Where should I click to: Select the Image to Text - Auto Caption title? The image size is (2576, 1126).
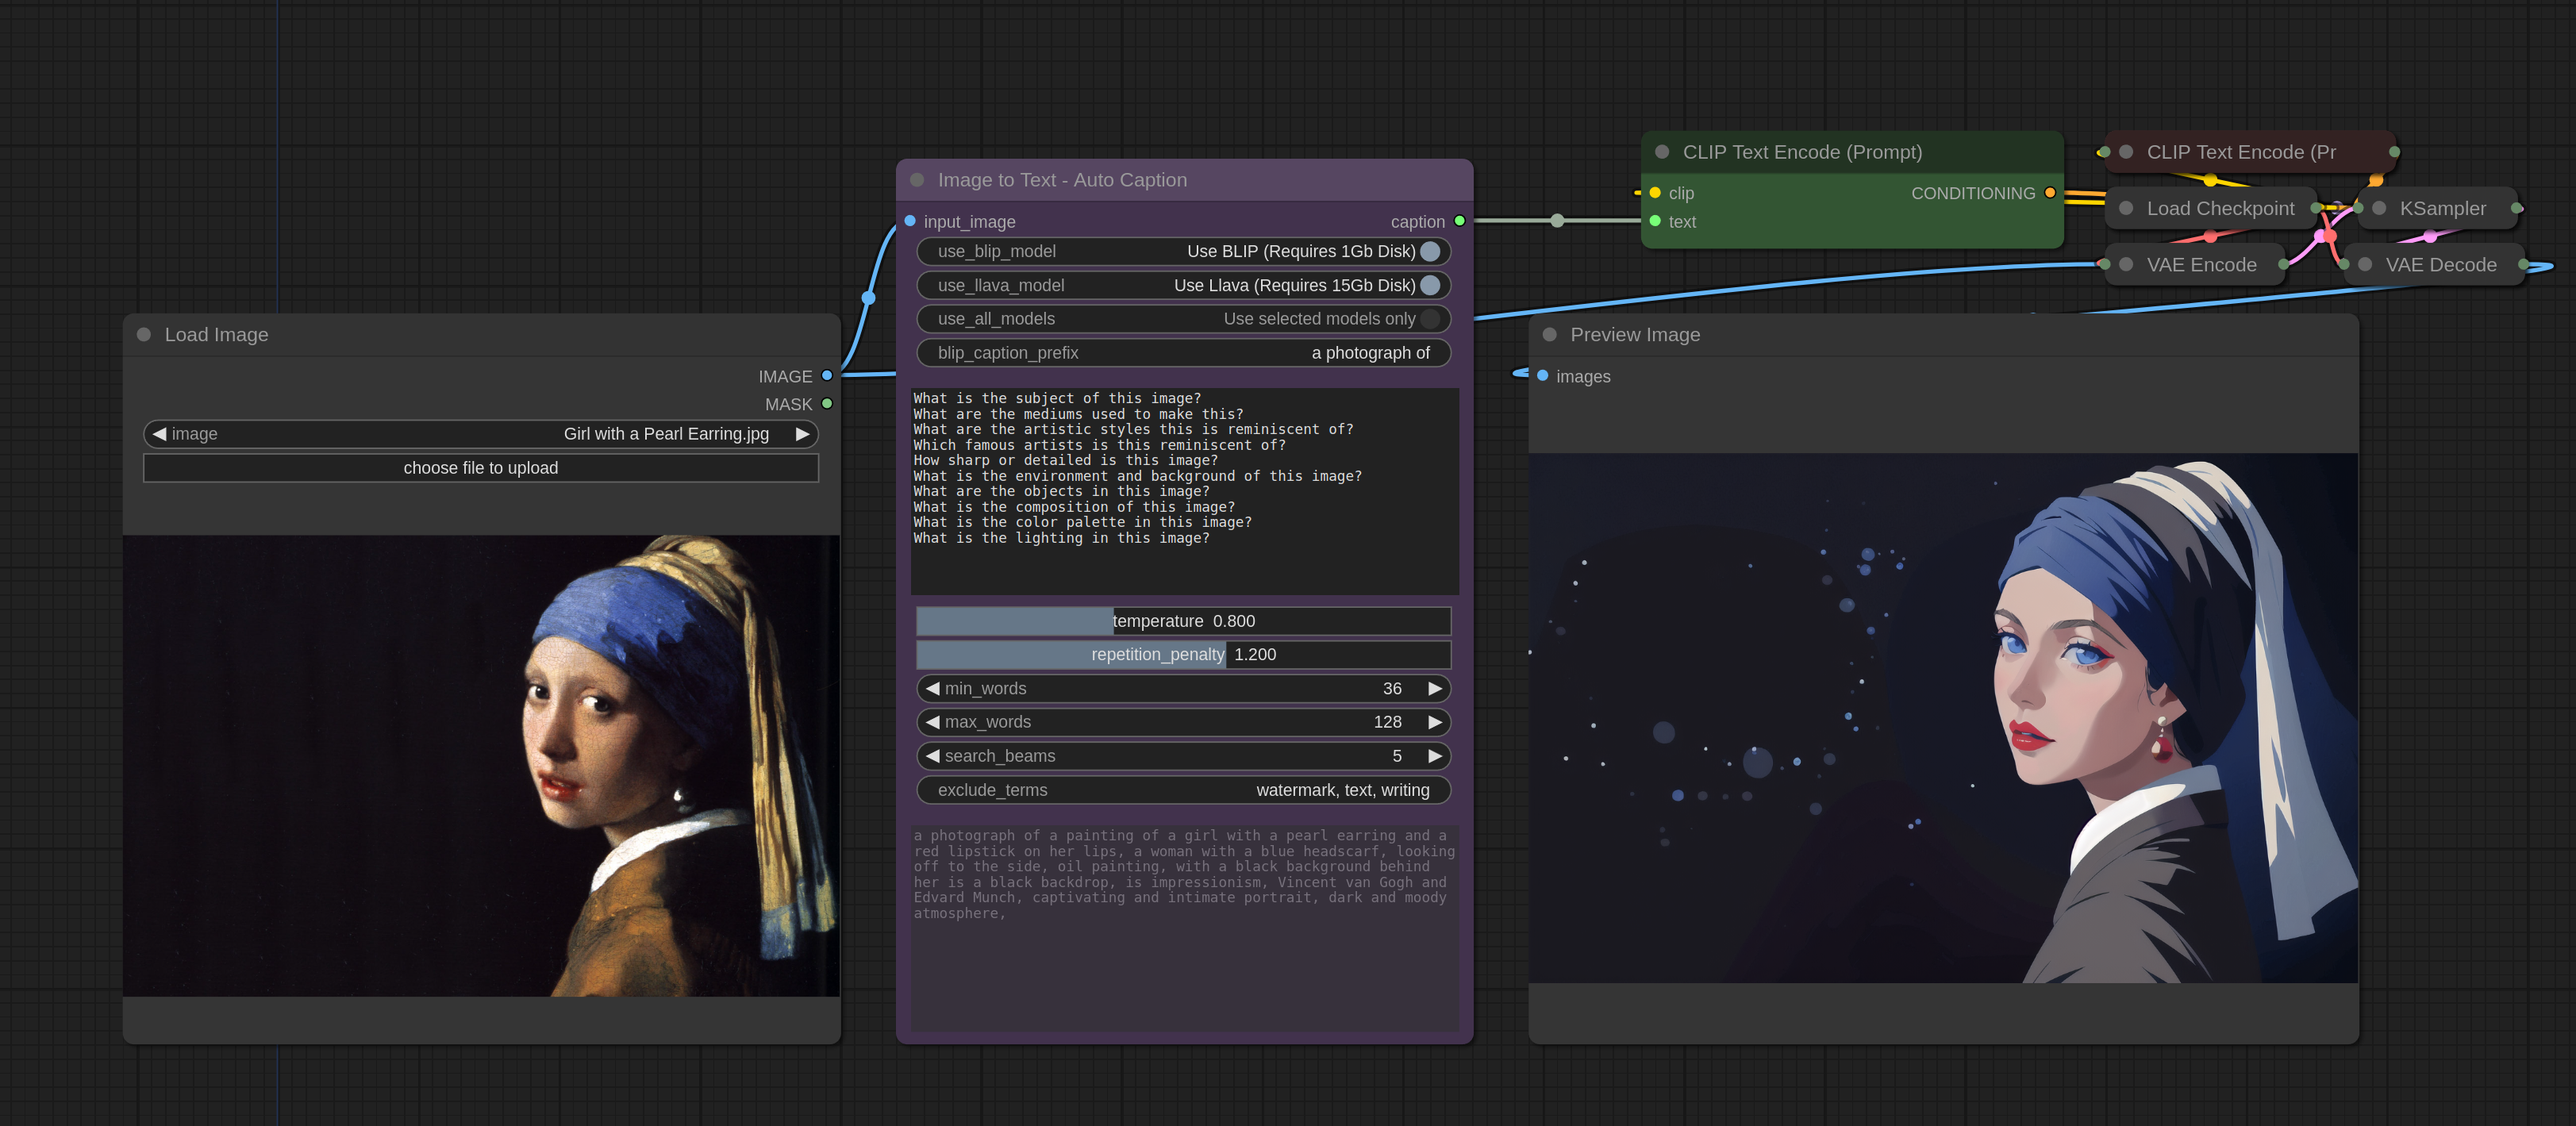(x=1062, y=180)
